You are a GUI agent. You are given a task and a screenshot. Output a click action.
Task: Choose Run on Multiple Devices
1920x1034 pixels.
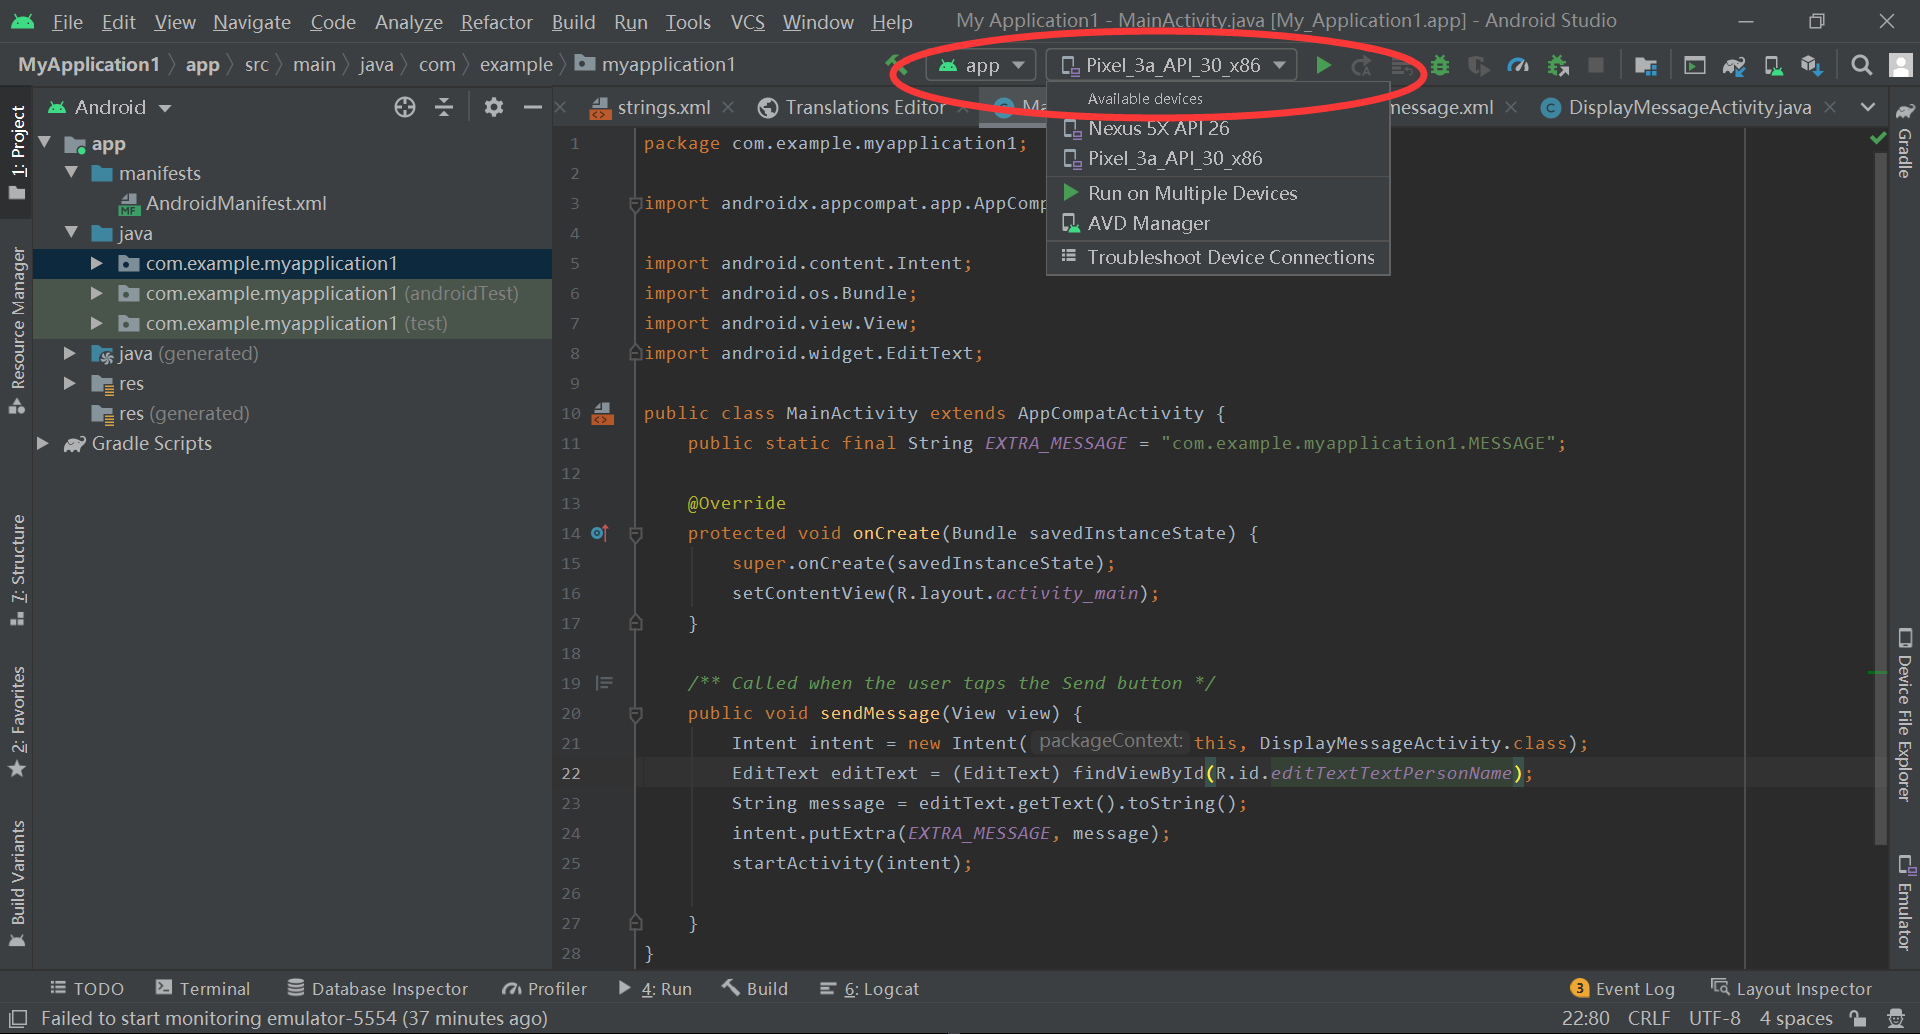click(x=1218, y=193)
